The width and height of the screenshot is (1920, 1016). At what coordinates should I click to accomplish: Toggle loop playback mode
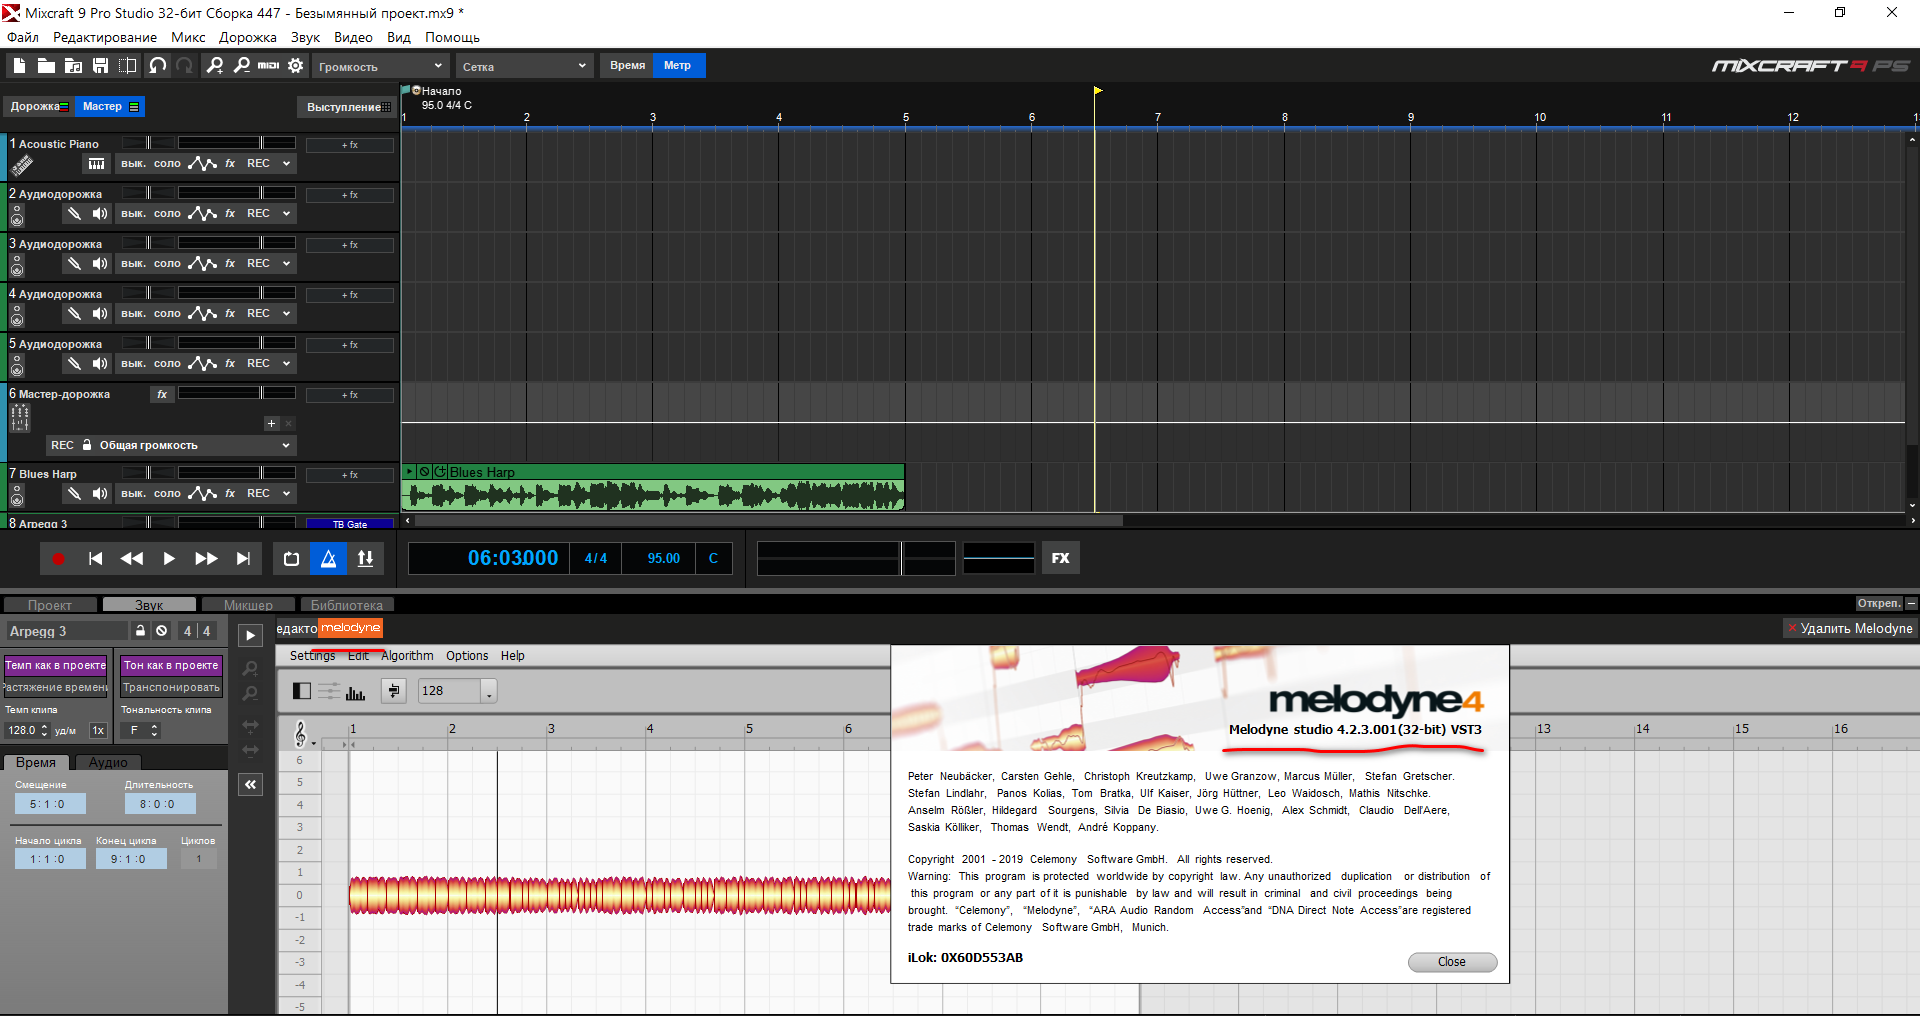tap(291, 559)
